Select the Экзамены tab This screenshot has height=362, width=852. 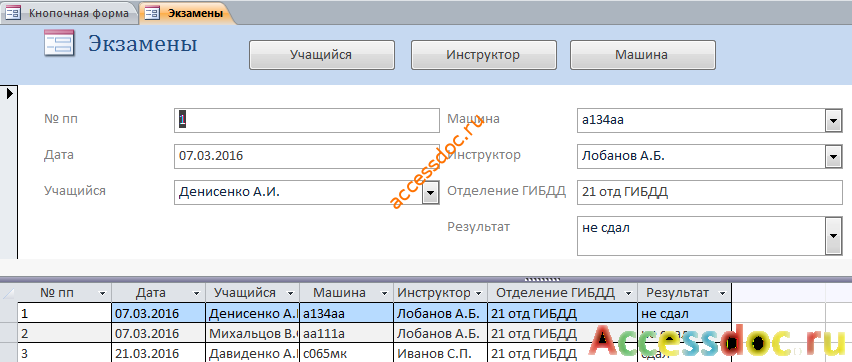(x=187, y=13)
